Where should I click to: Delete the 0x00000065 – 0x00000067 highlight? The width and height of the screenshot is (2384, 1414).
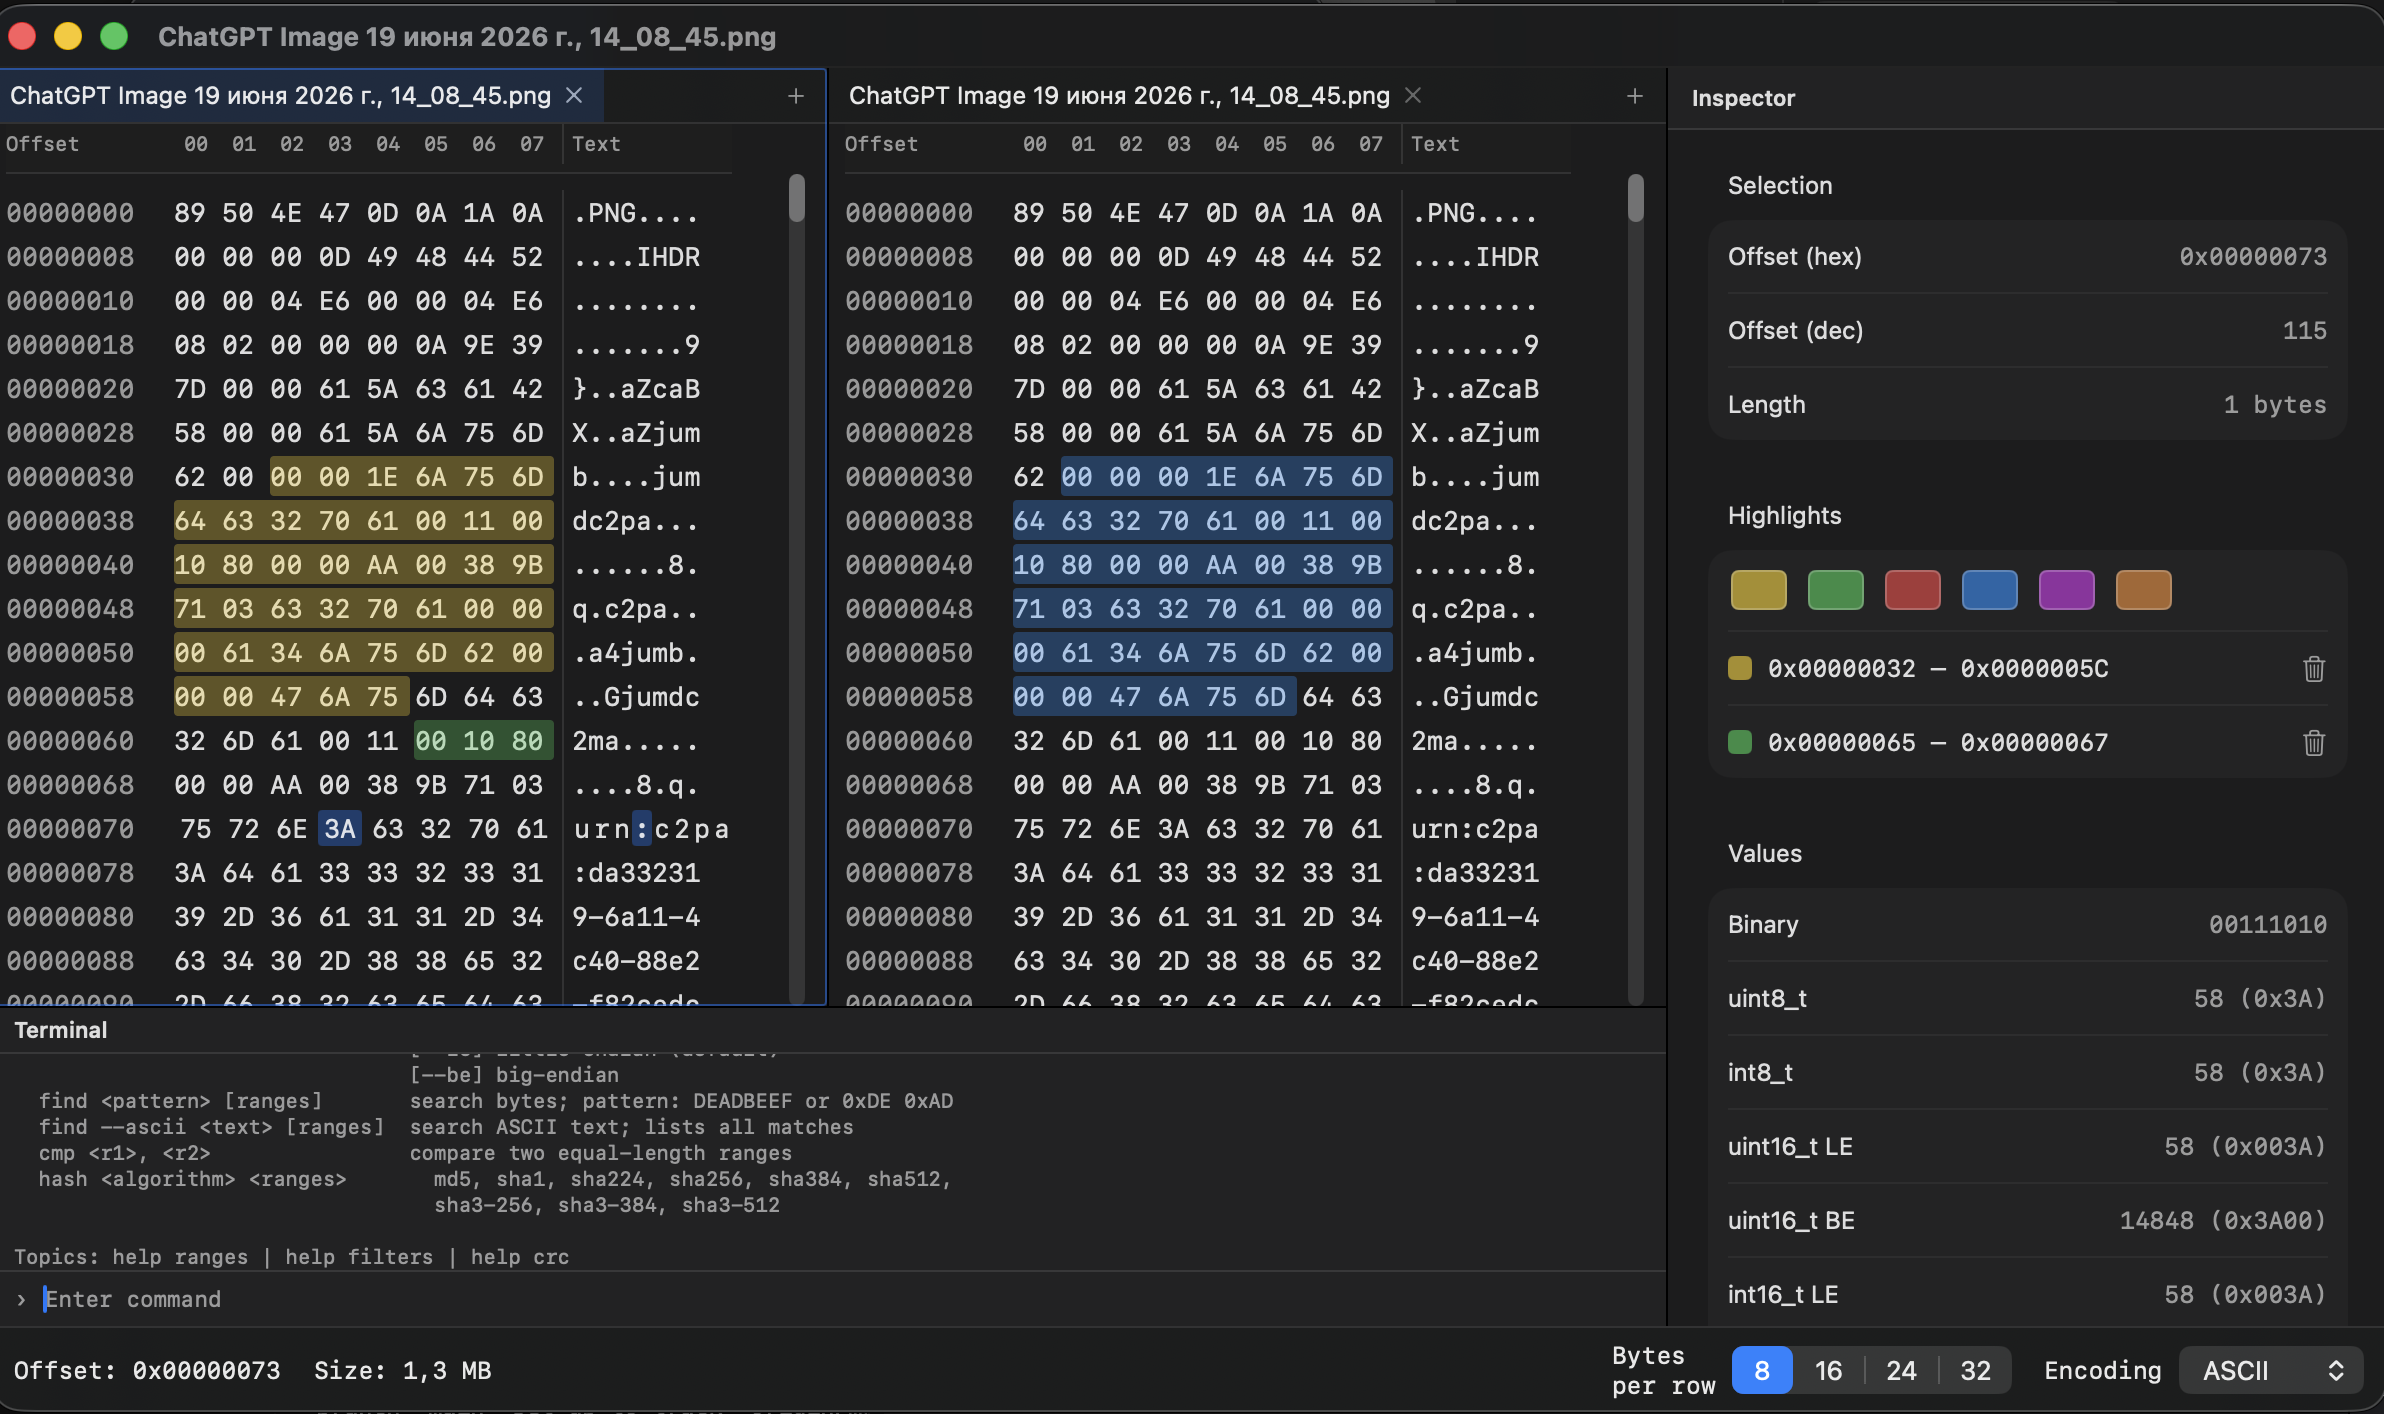click(2314, 742)
